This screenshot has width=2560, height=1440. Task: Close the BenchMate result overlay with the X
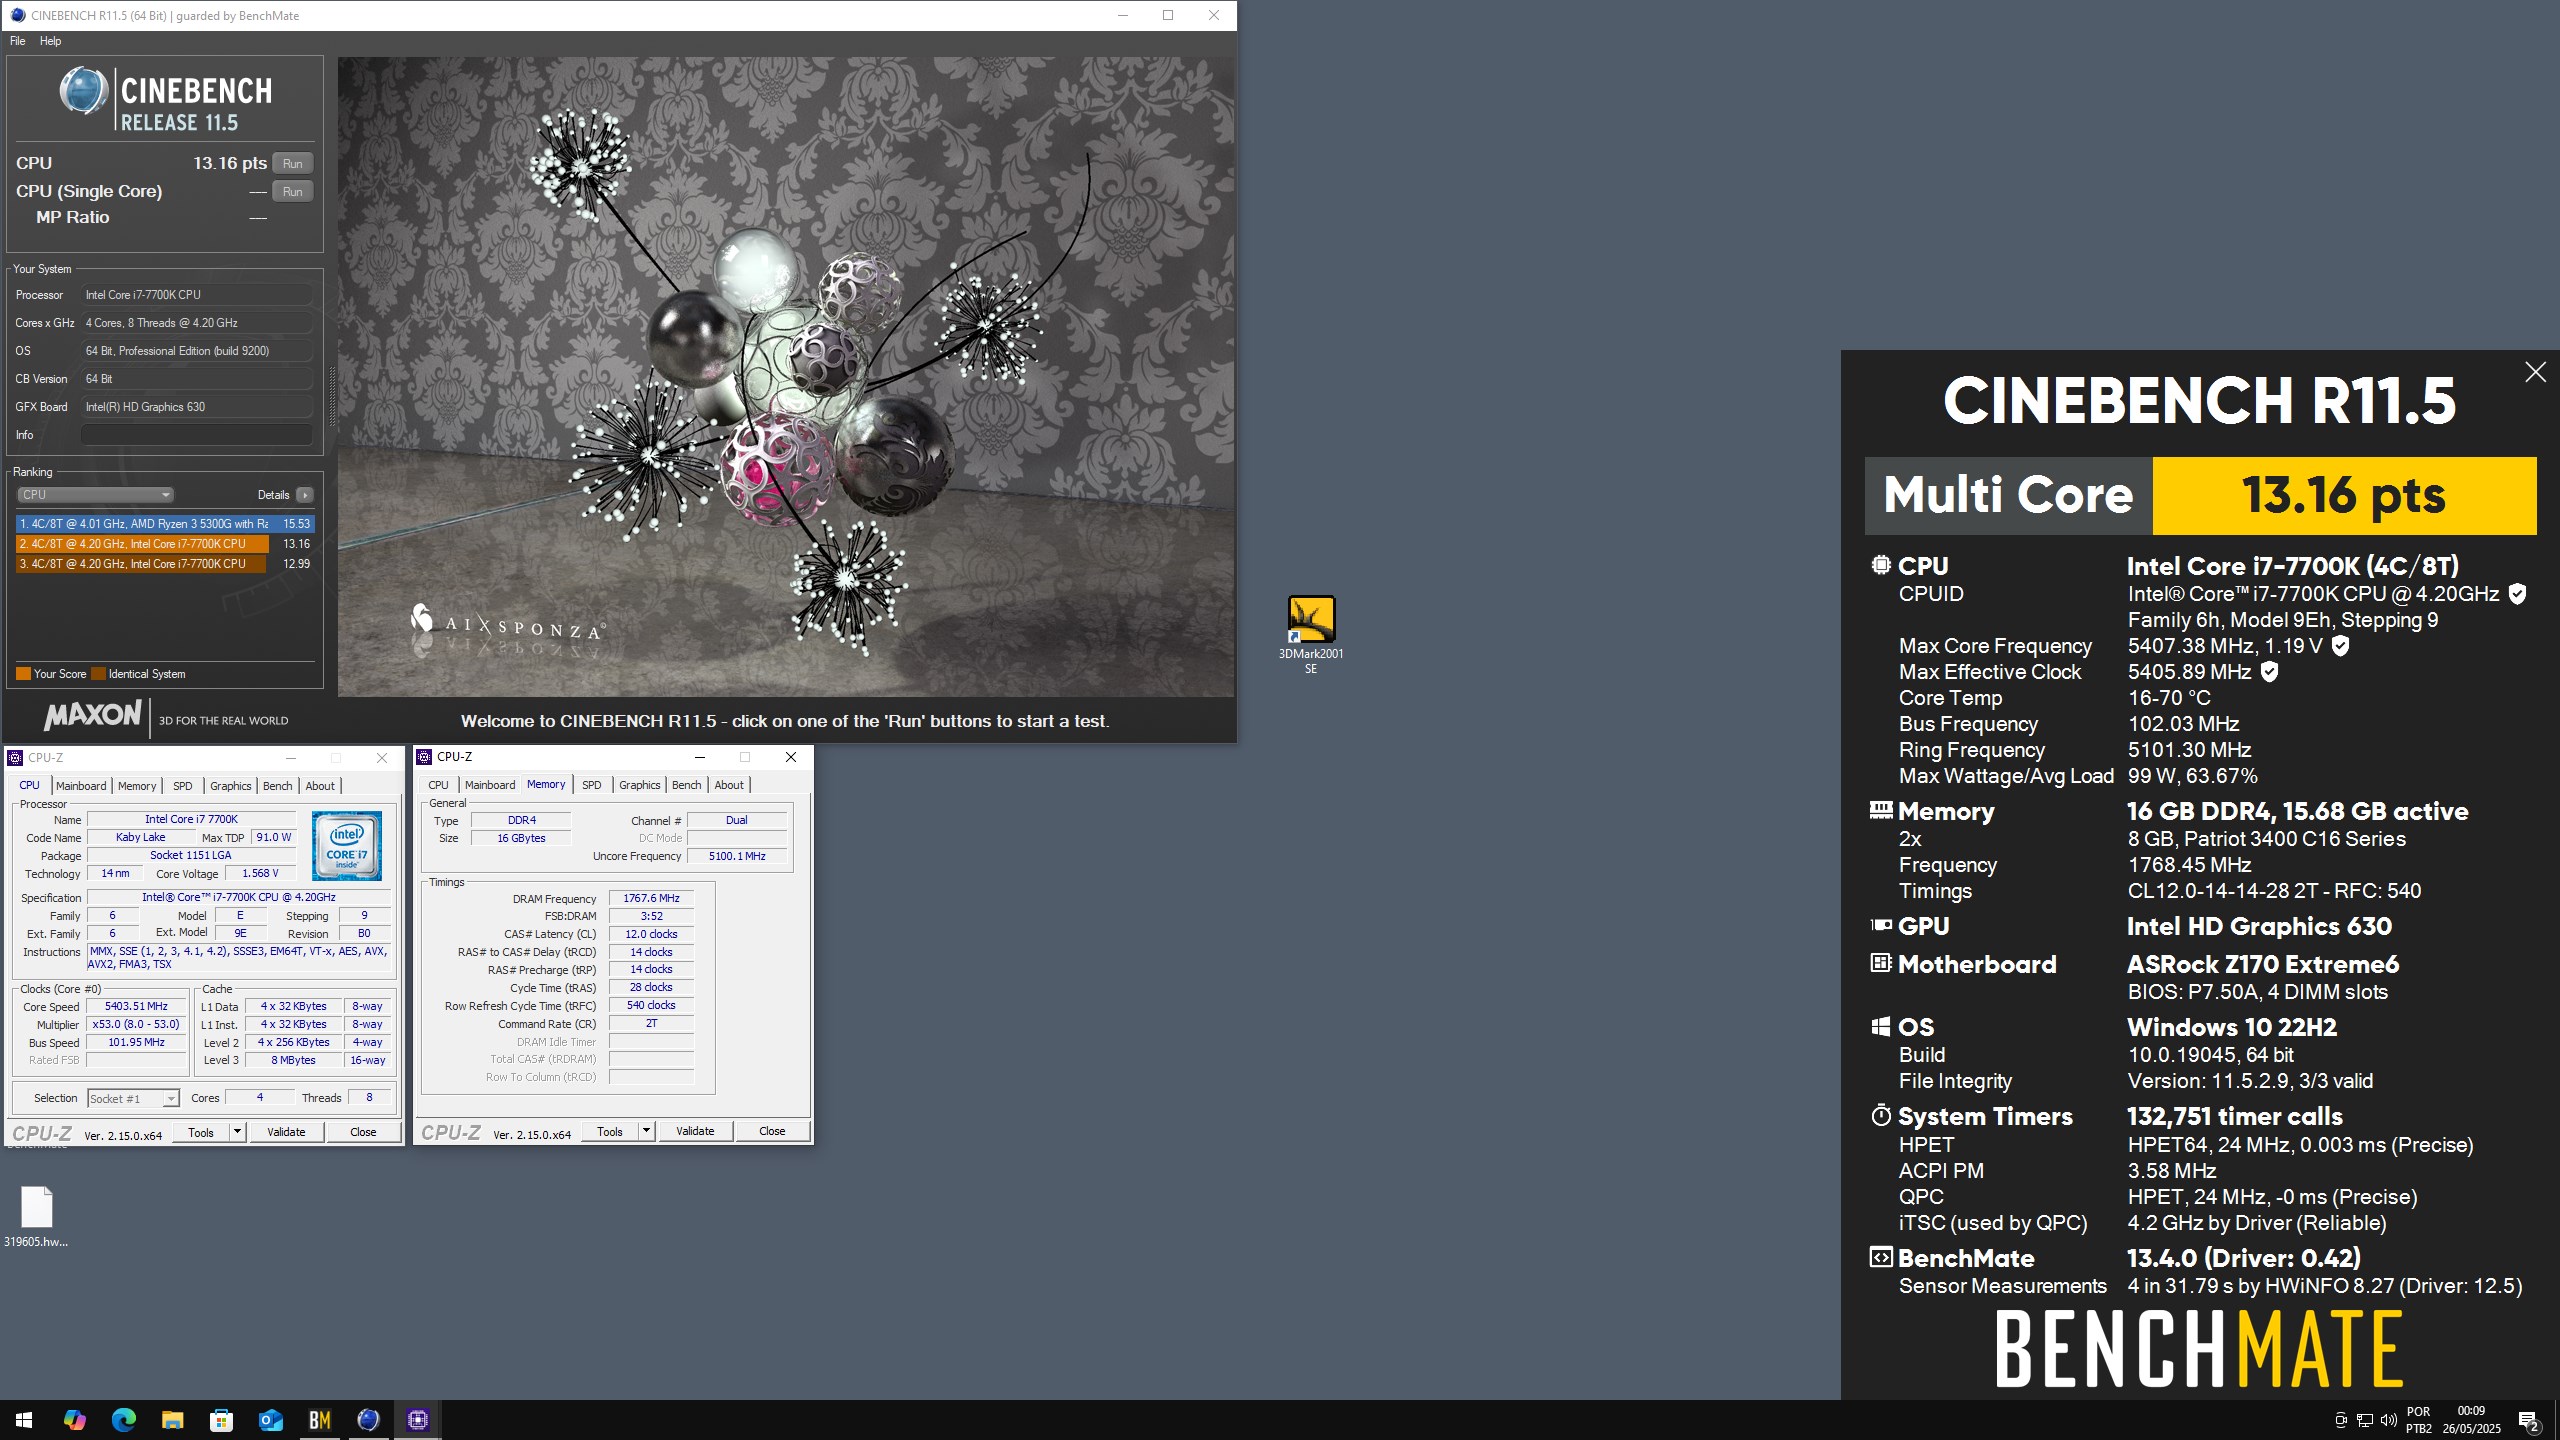coord(2535,372)
